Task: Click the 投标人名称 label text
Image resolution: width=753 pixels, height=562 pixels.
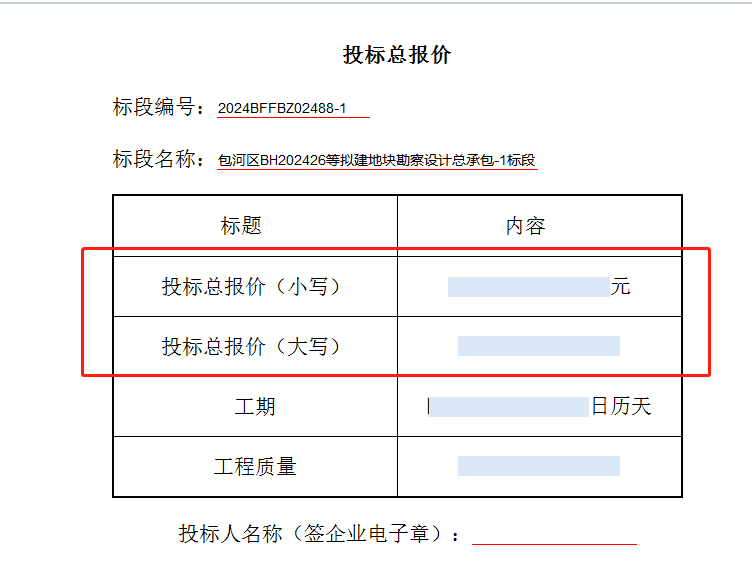Action: [231, 534]
